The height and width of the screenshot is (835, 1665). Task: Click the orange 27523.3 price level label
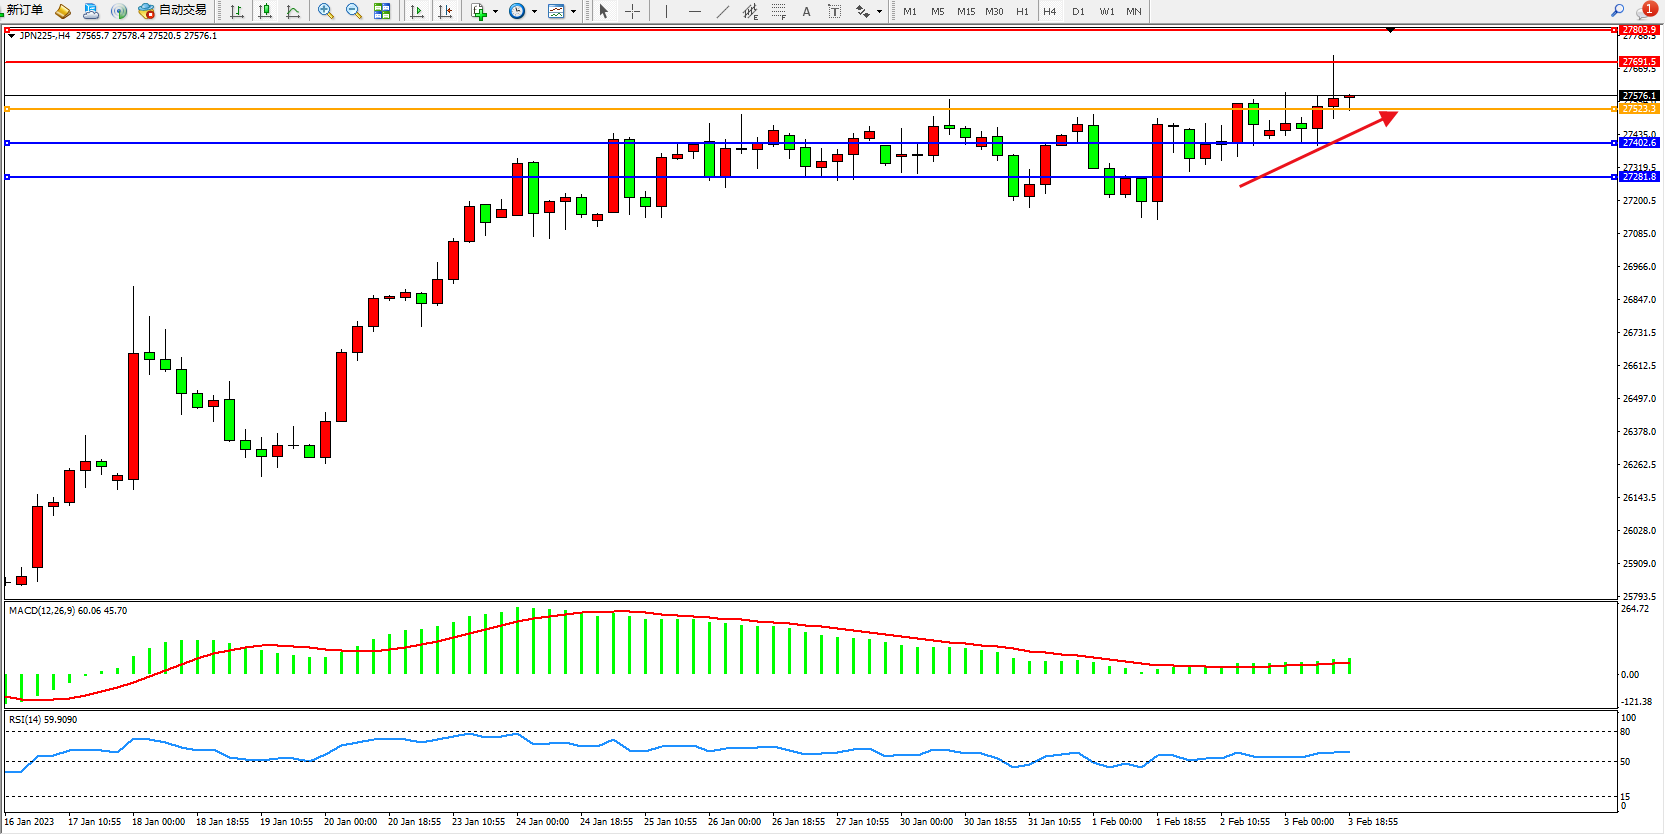point(1639,108)
